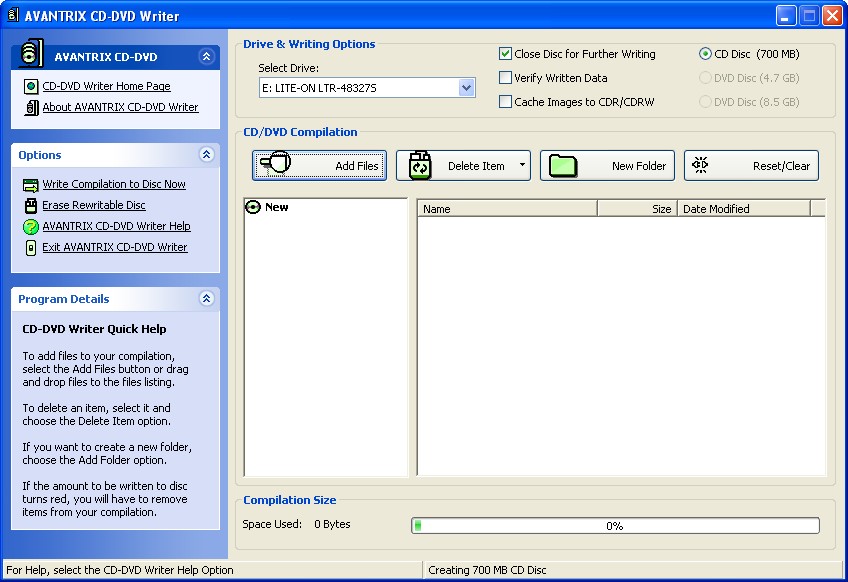Enable Cache Images to CDR/CDRW checkbox
Viewport: 848px width, 582px height.
tap(505, 102)
